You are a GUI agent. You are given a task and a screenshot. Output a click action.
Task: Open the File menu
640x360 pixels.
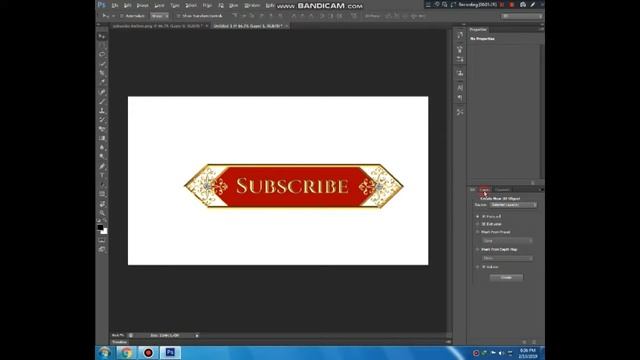115,5
